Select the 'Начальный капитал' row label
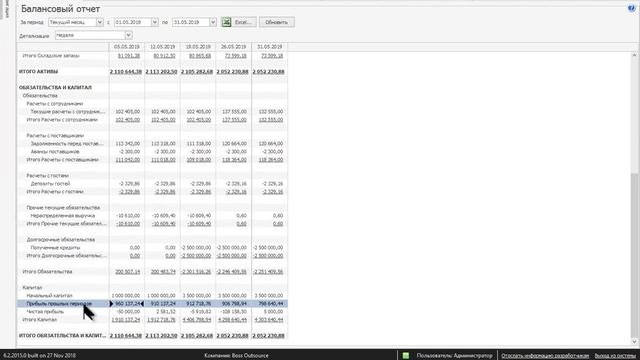640x360 pixels. point(49,296)
